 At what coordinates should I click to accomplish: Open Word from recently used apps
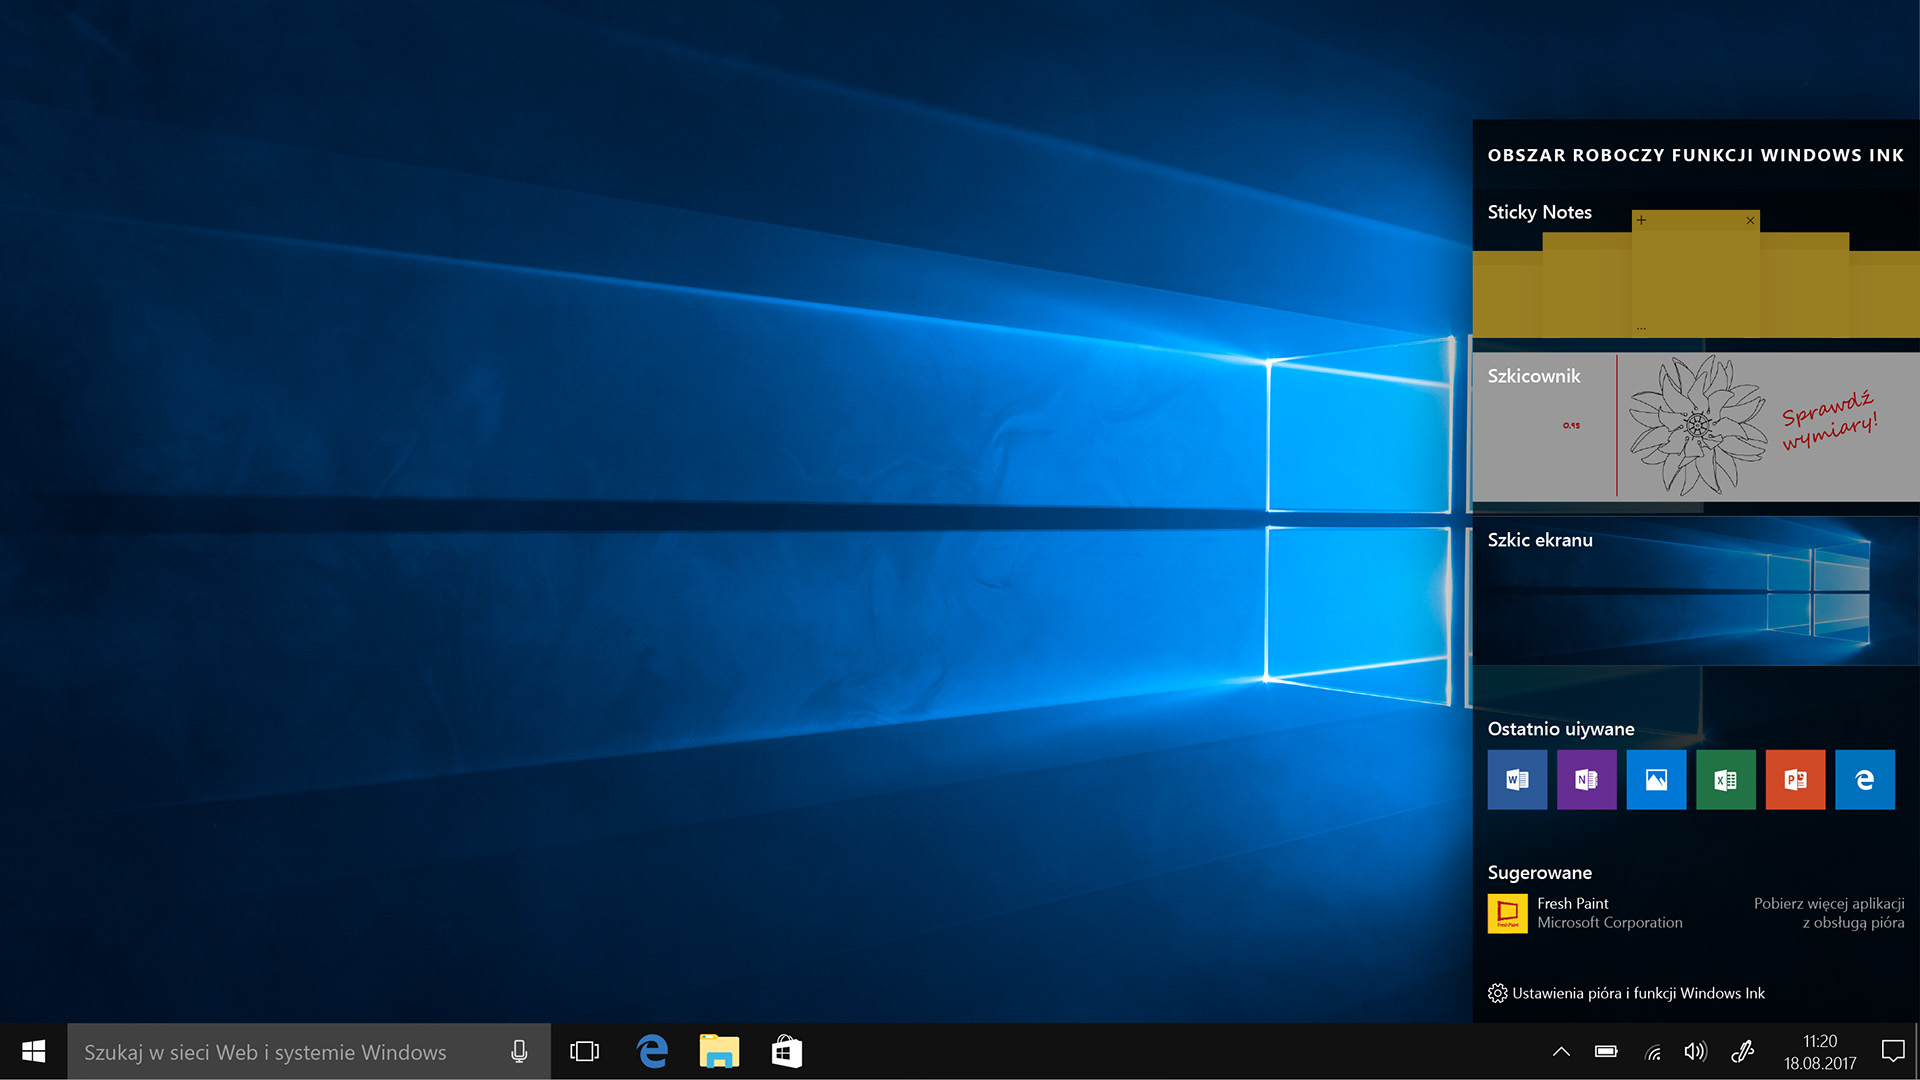pos(1517,779)
